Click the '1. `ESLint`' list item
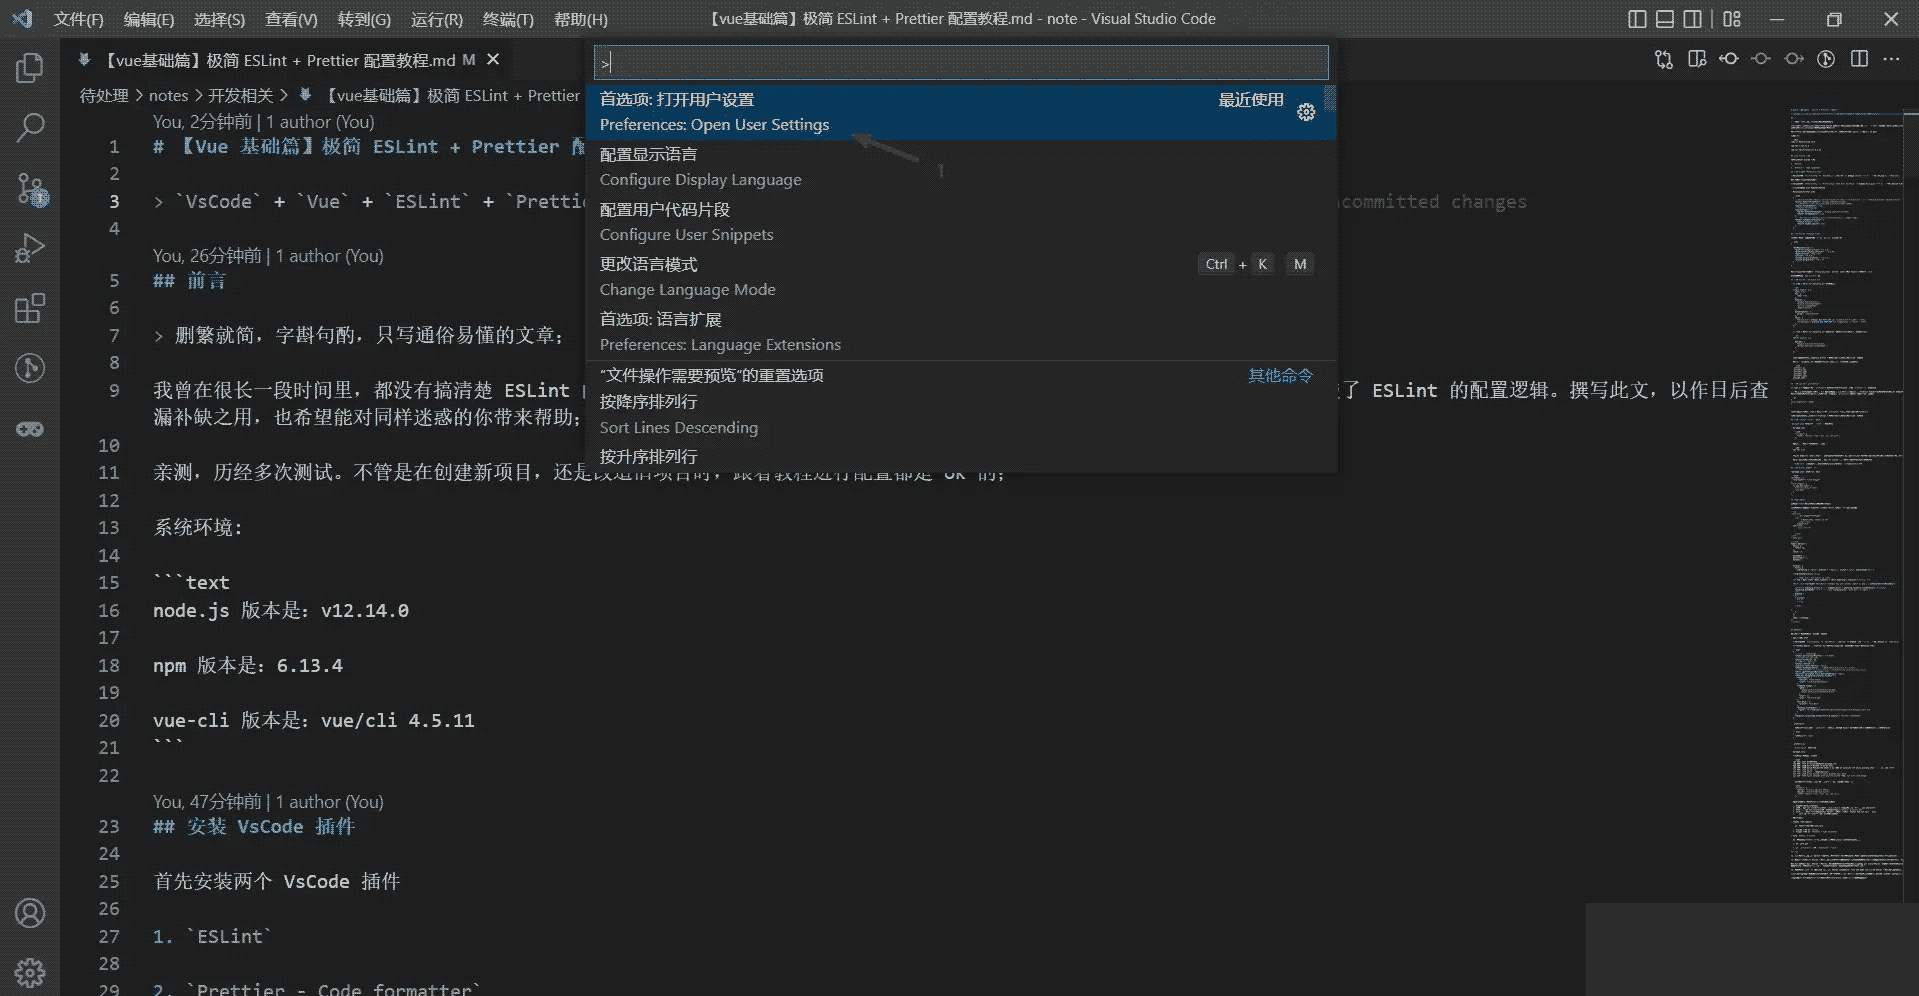Screen dimensions: 1919x996 coord(212,936)
